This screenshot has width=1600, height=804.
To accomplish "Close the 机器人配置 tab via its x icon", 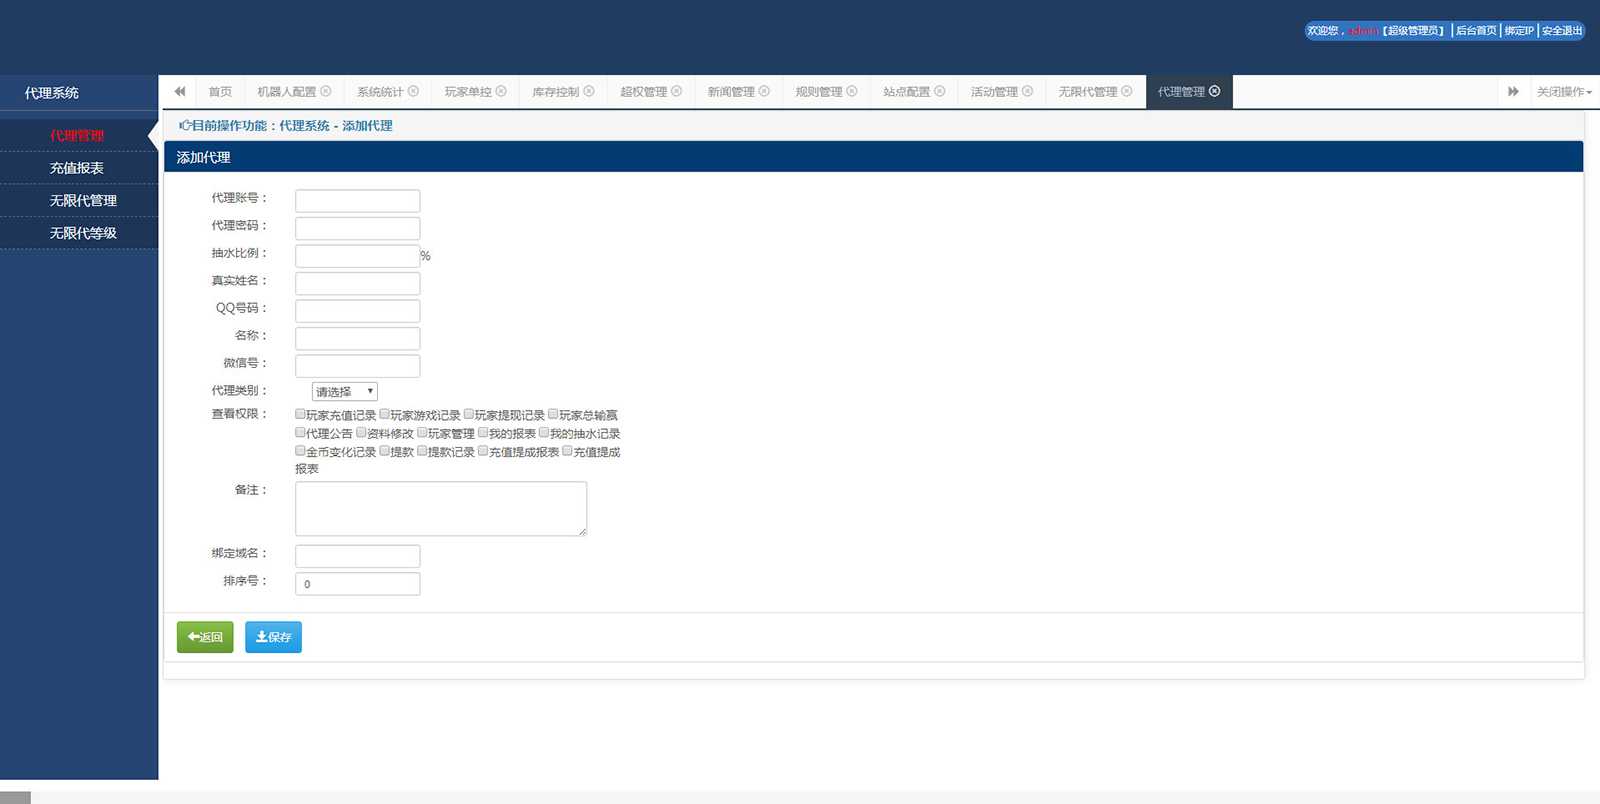I will pyautogui.click(x=326, y=91).
